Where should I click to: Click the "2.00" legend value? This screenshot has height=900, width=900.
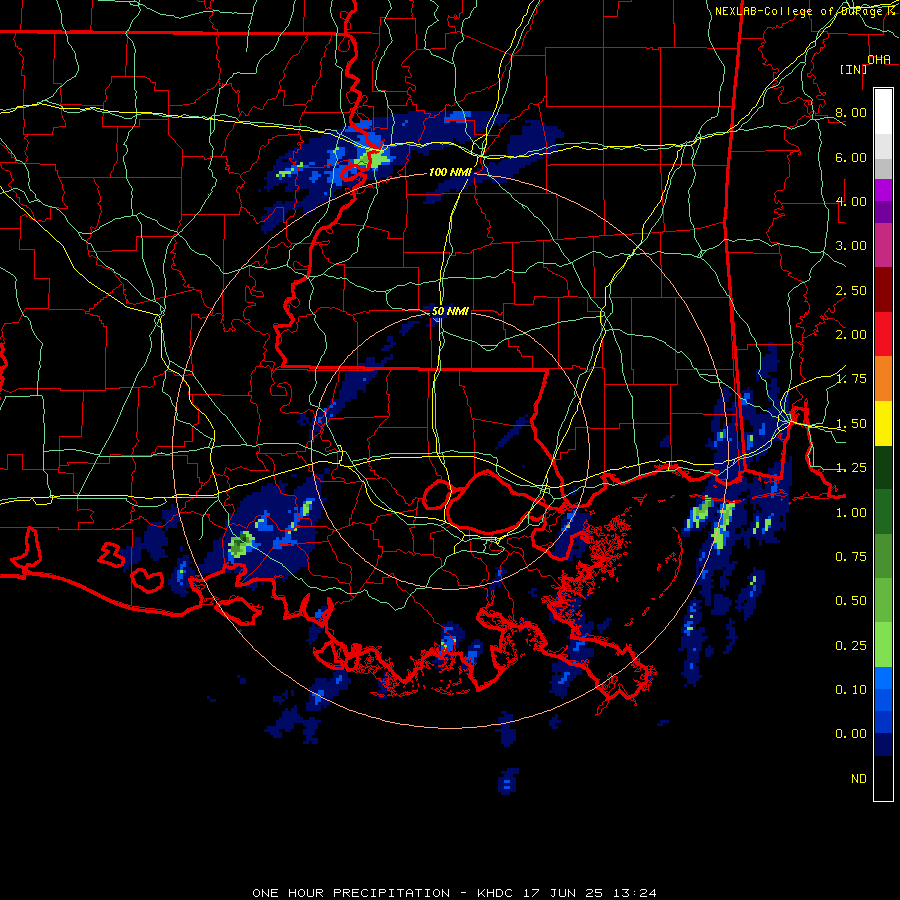(x=851, y=335)
